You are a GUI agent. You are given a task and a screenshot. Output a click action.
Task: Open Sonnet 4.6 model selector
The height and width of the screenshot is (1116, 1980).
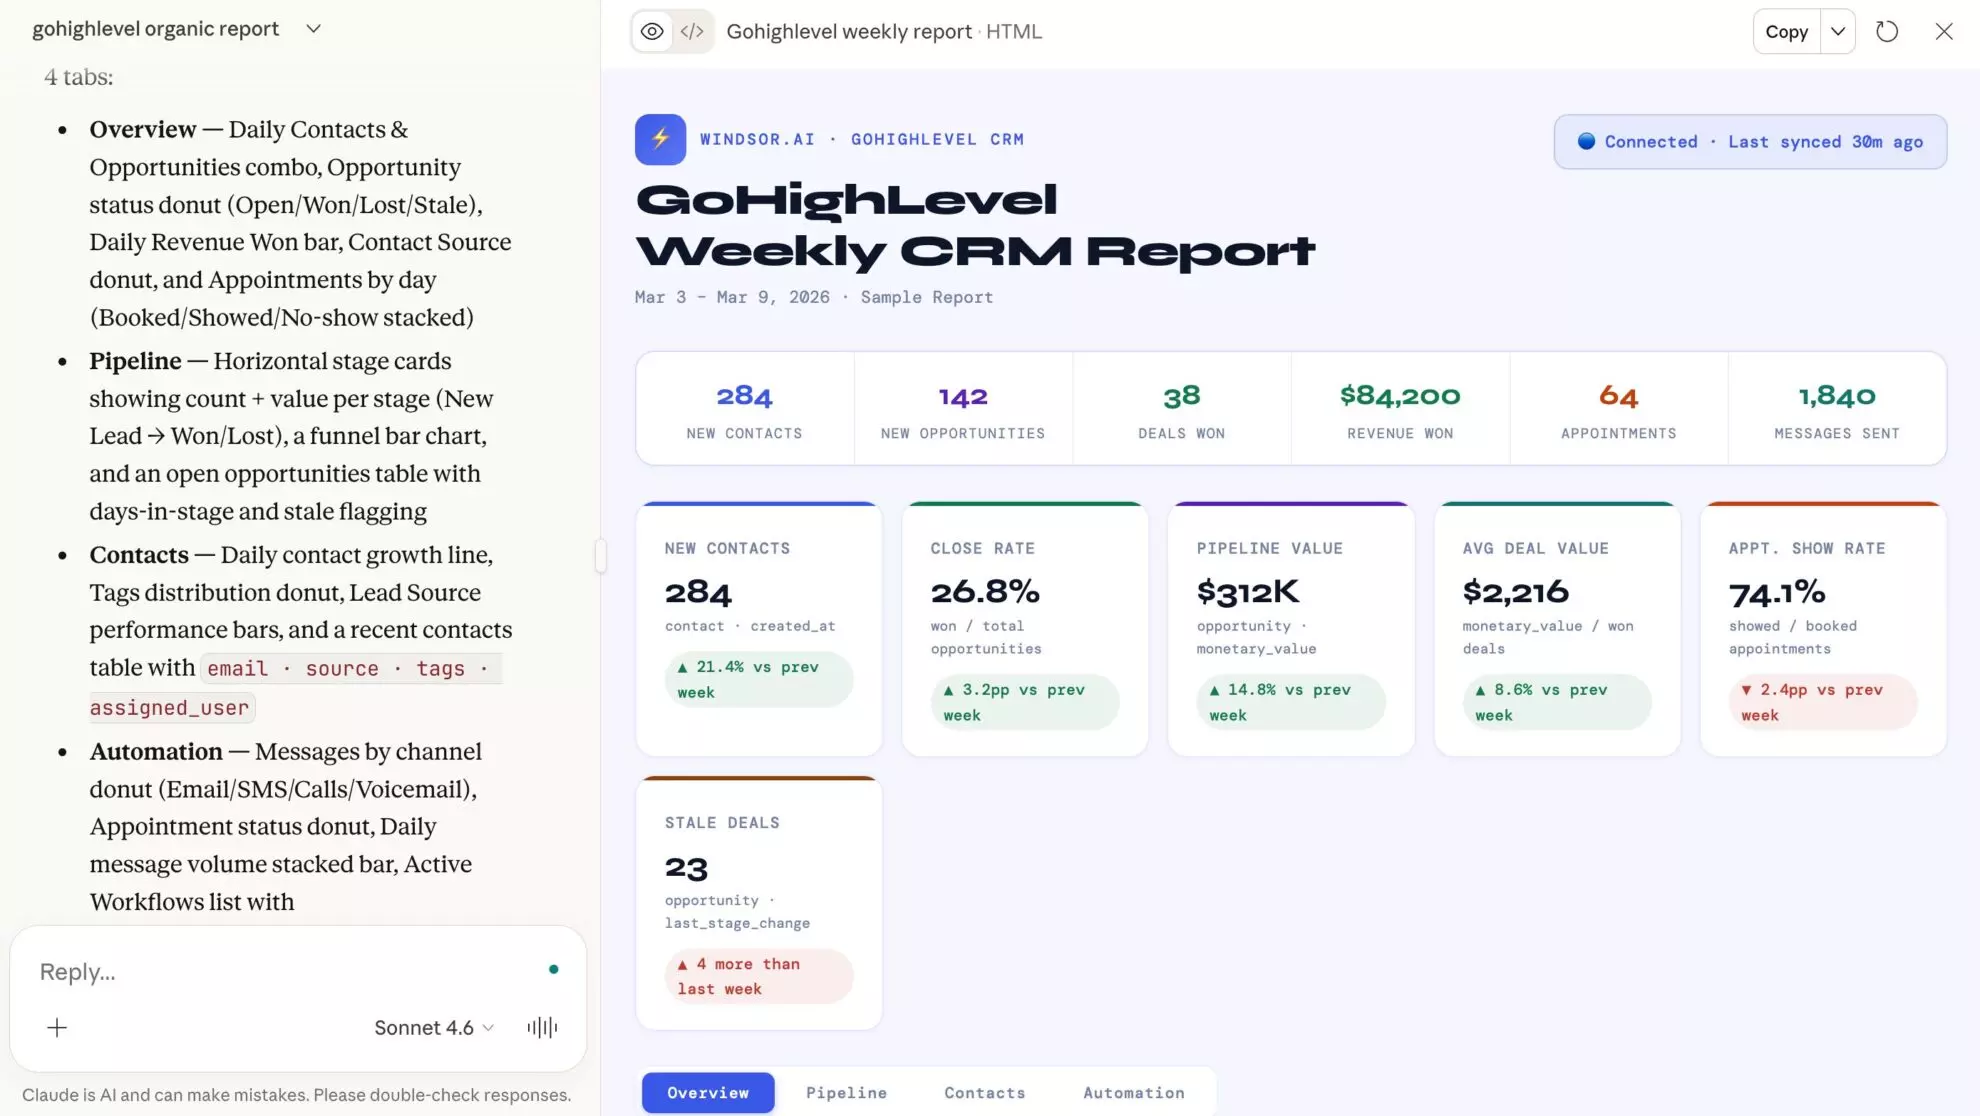point(434,1027)
